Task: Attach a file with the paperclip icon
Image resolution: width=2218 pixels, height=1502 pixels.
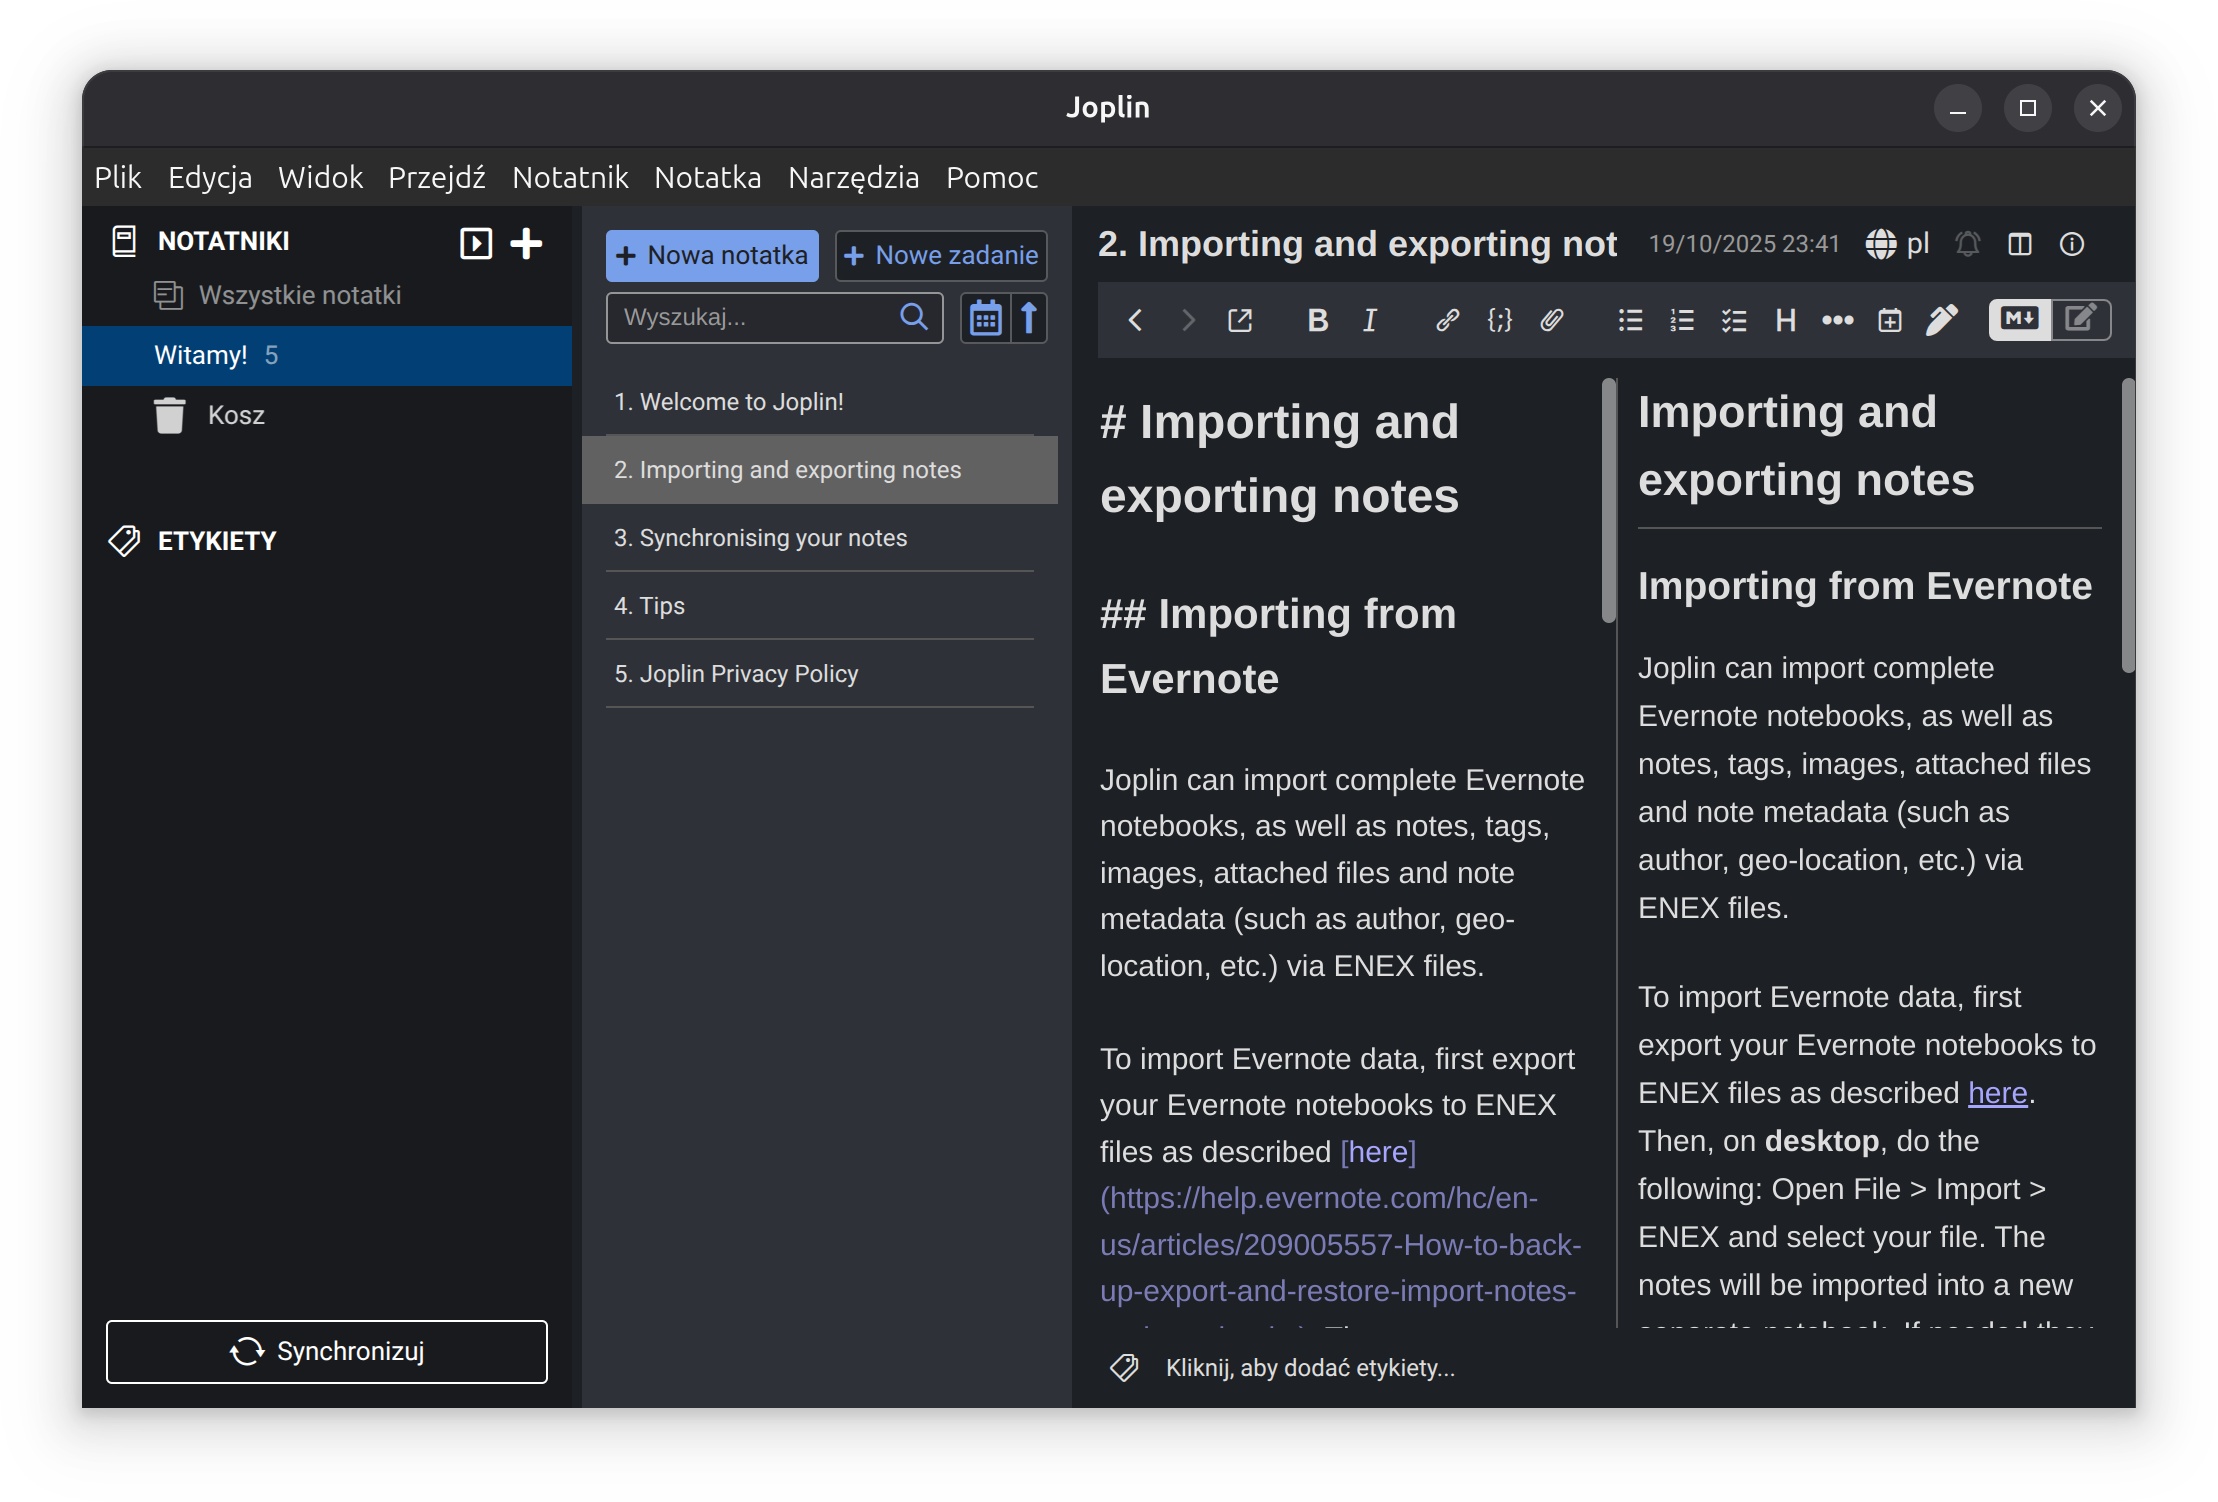Action: [1551, 320]
